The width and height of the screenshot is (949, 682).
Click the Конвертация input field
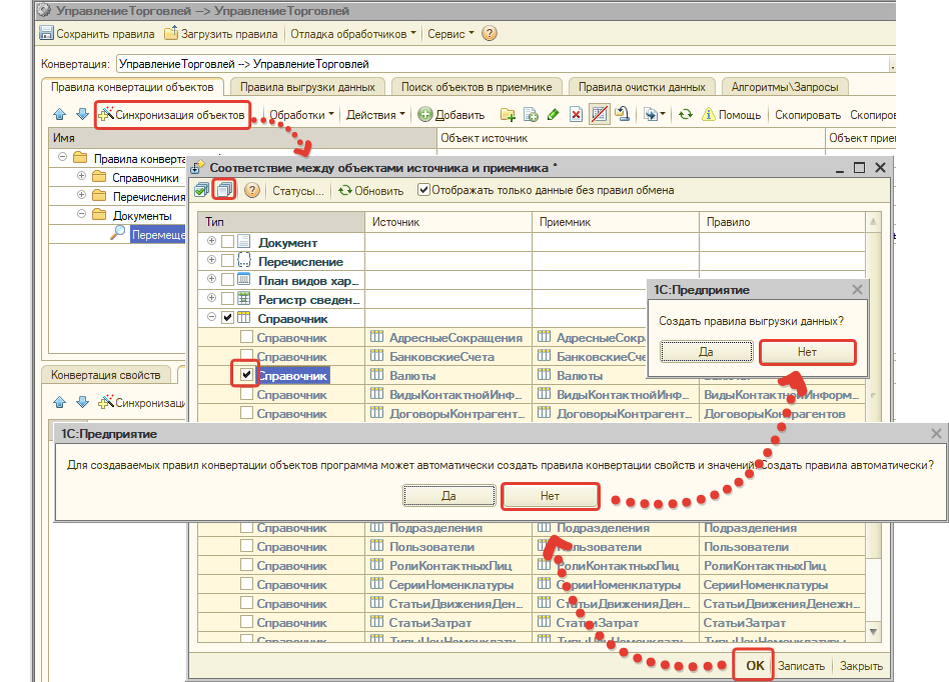coord(502,64)
